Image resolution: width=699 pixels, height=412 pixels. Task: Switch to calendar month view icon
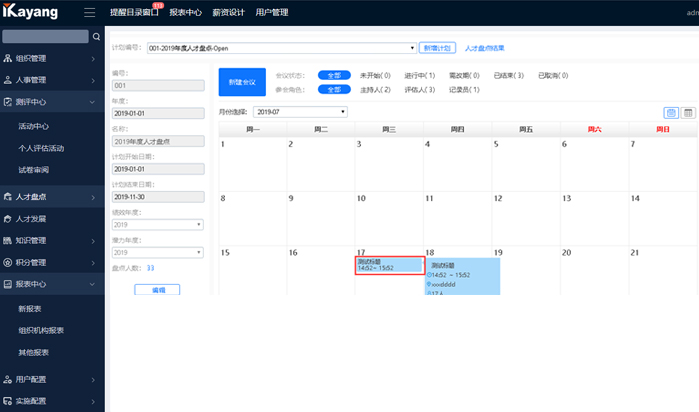pyautogui.click(x=671, y=112)
